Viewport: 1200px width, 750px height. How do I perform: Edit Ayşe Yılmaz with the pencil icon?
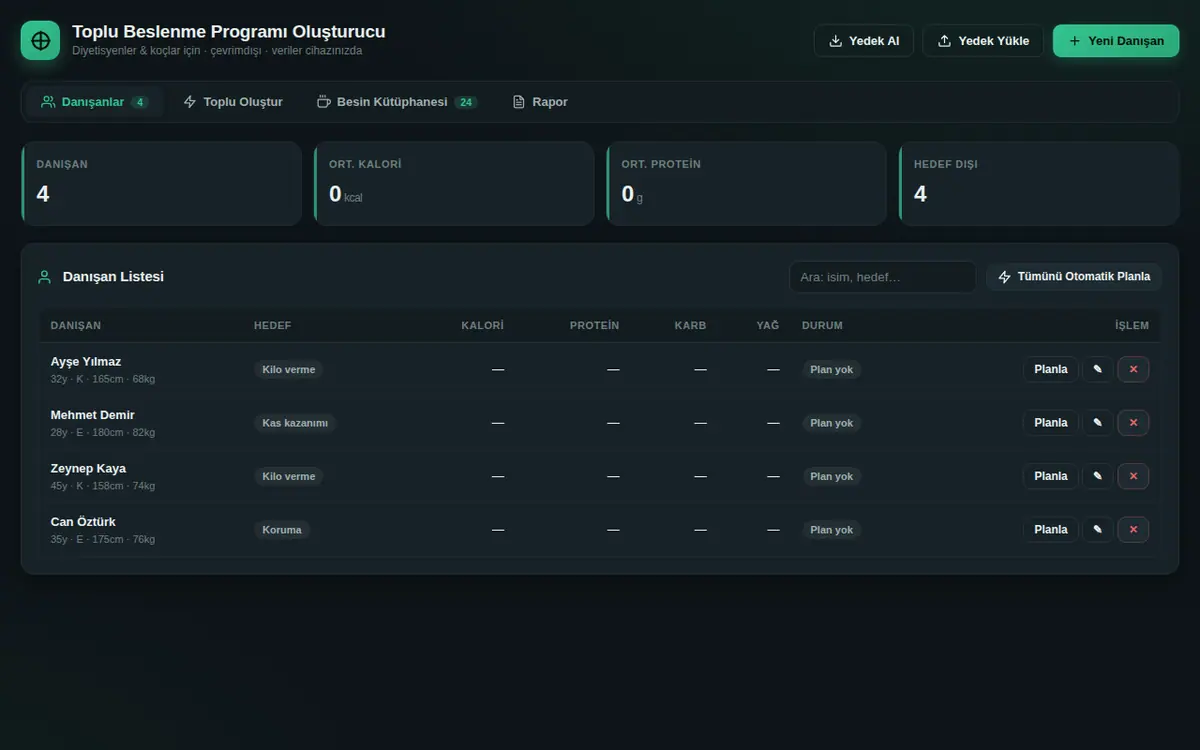point(1097,369)
